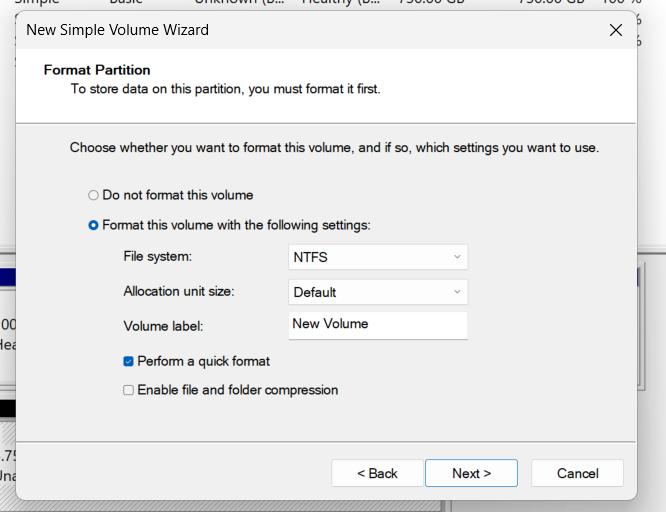Uncheck 'Perform a quick format' checkbox
Image resolution: width=666 pixels, height=512 pixels.
[129, 361]
